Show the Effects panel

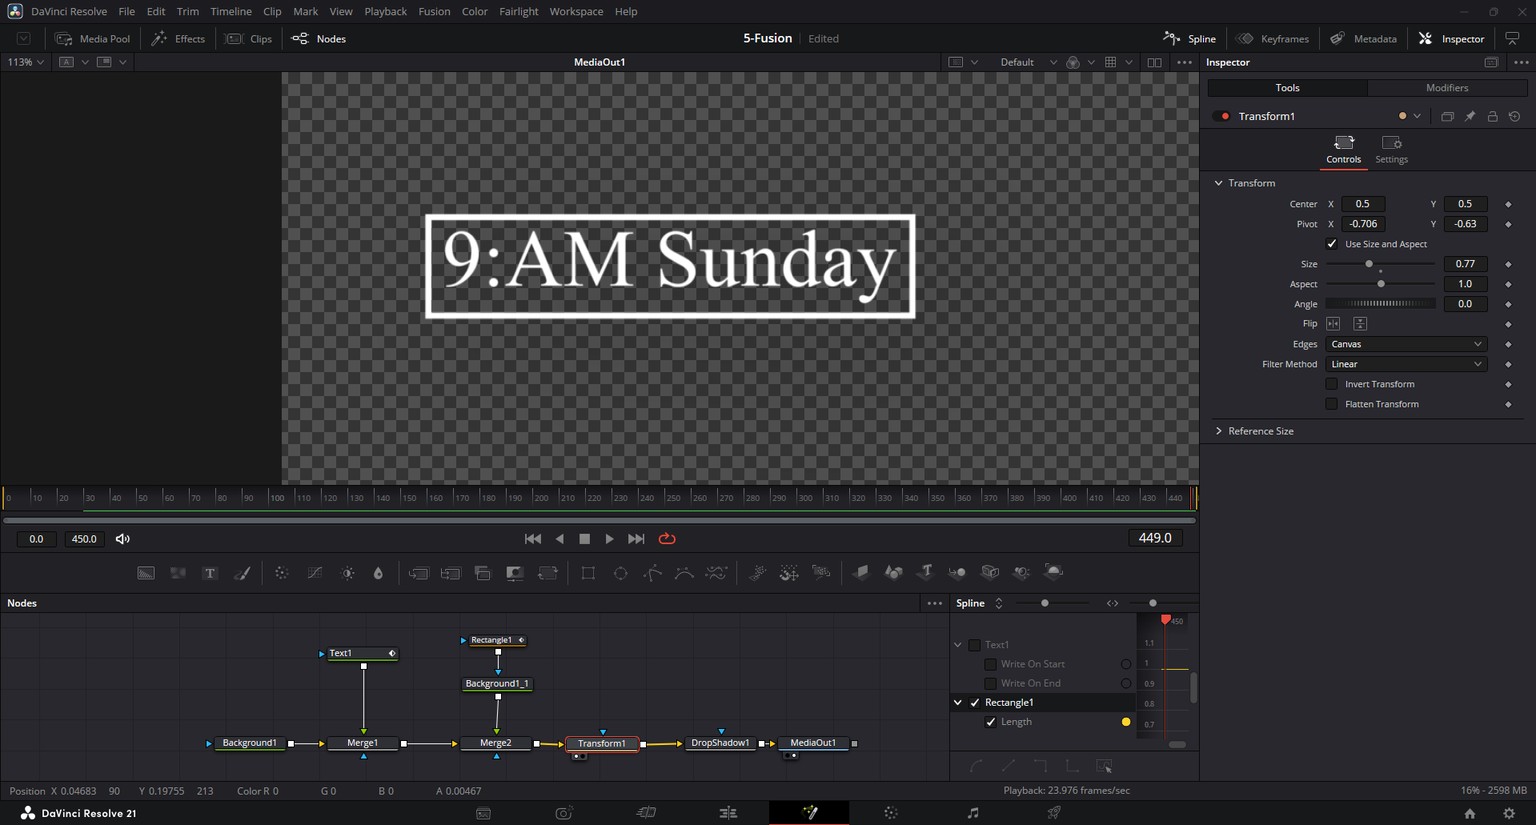click(x=178, y=39)
